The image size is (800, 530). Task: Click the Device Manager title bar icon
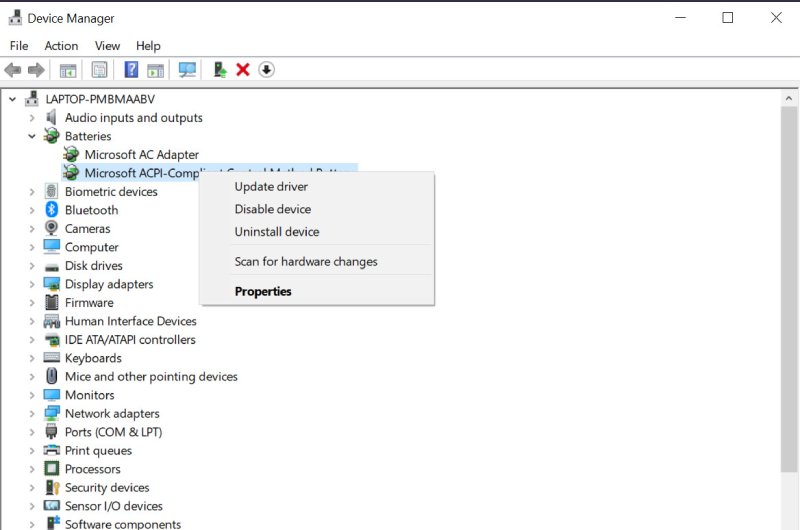pos(15,18)
